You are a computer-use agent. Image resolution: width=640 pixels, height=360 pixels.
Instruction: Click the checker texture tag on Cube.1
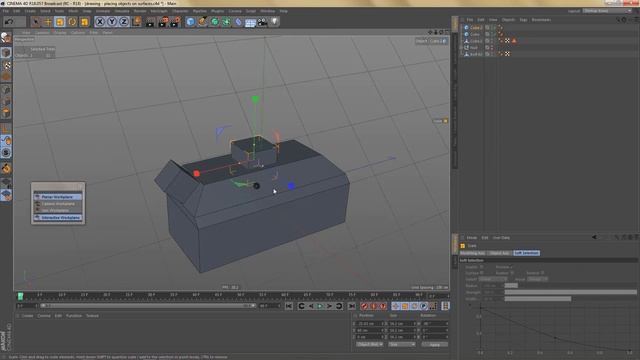point(507,41)
